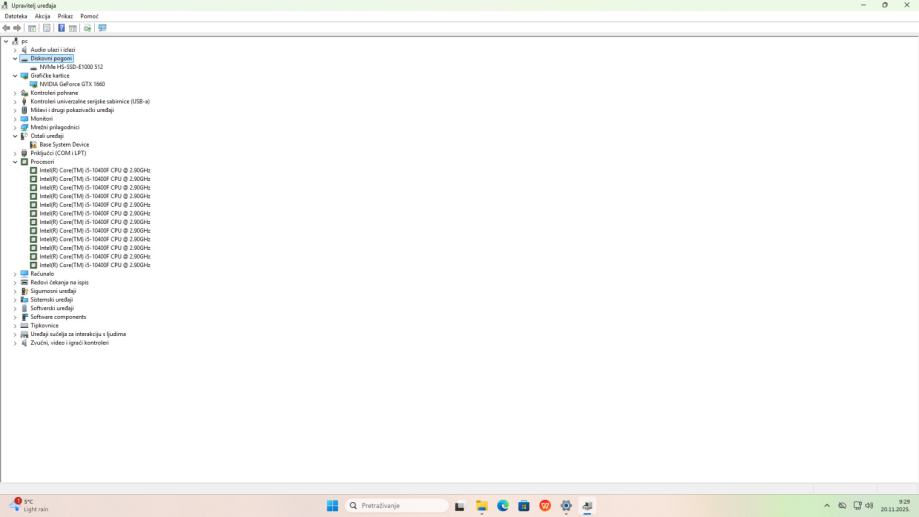Expand Uređaji sučelja za interakciju s ljudima

[15, 334]
